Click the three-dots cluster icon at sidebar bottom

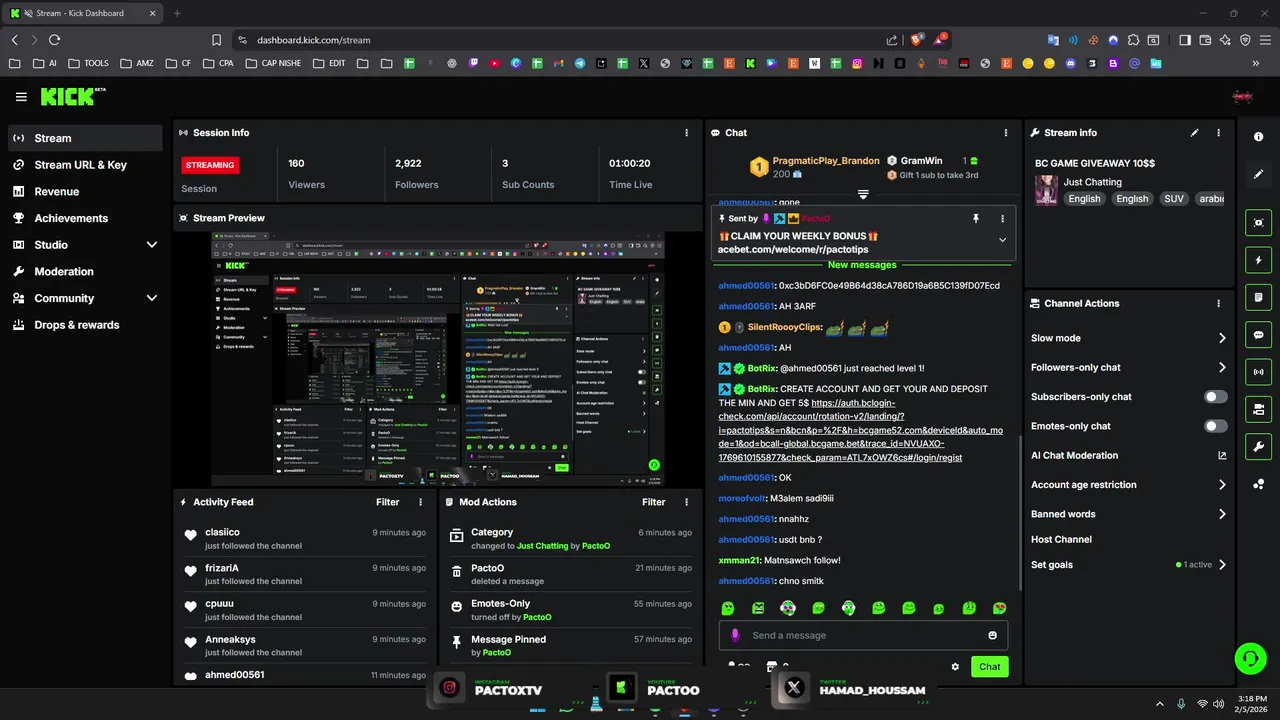click(1258, 484)
